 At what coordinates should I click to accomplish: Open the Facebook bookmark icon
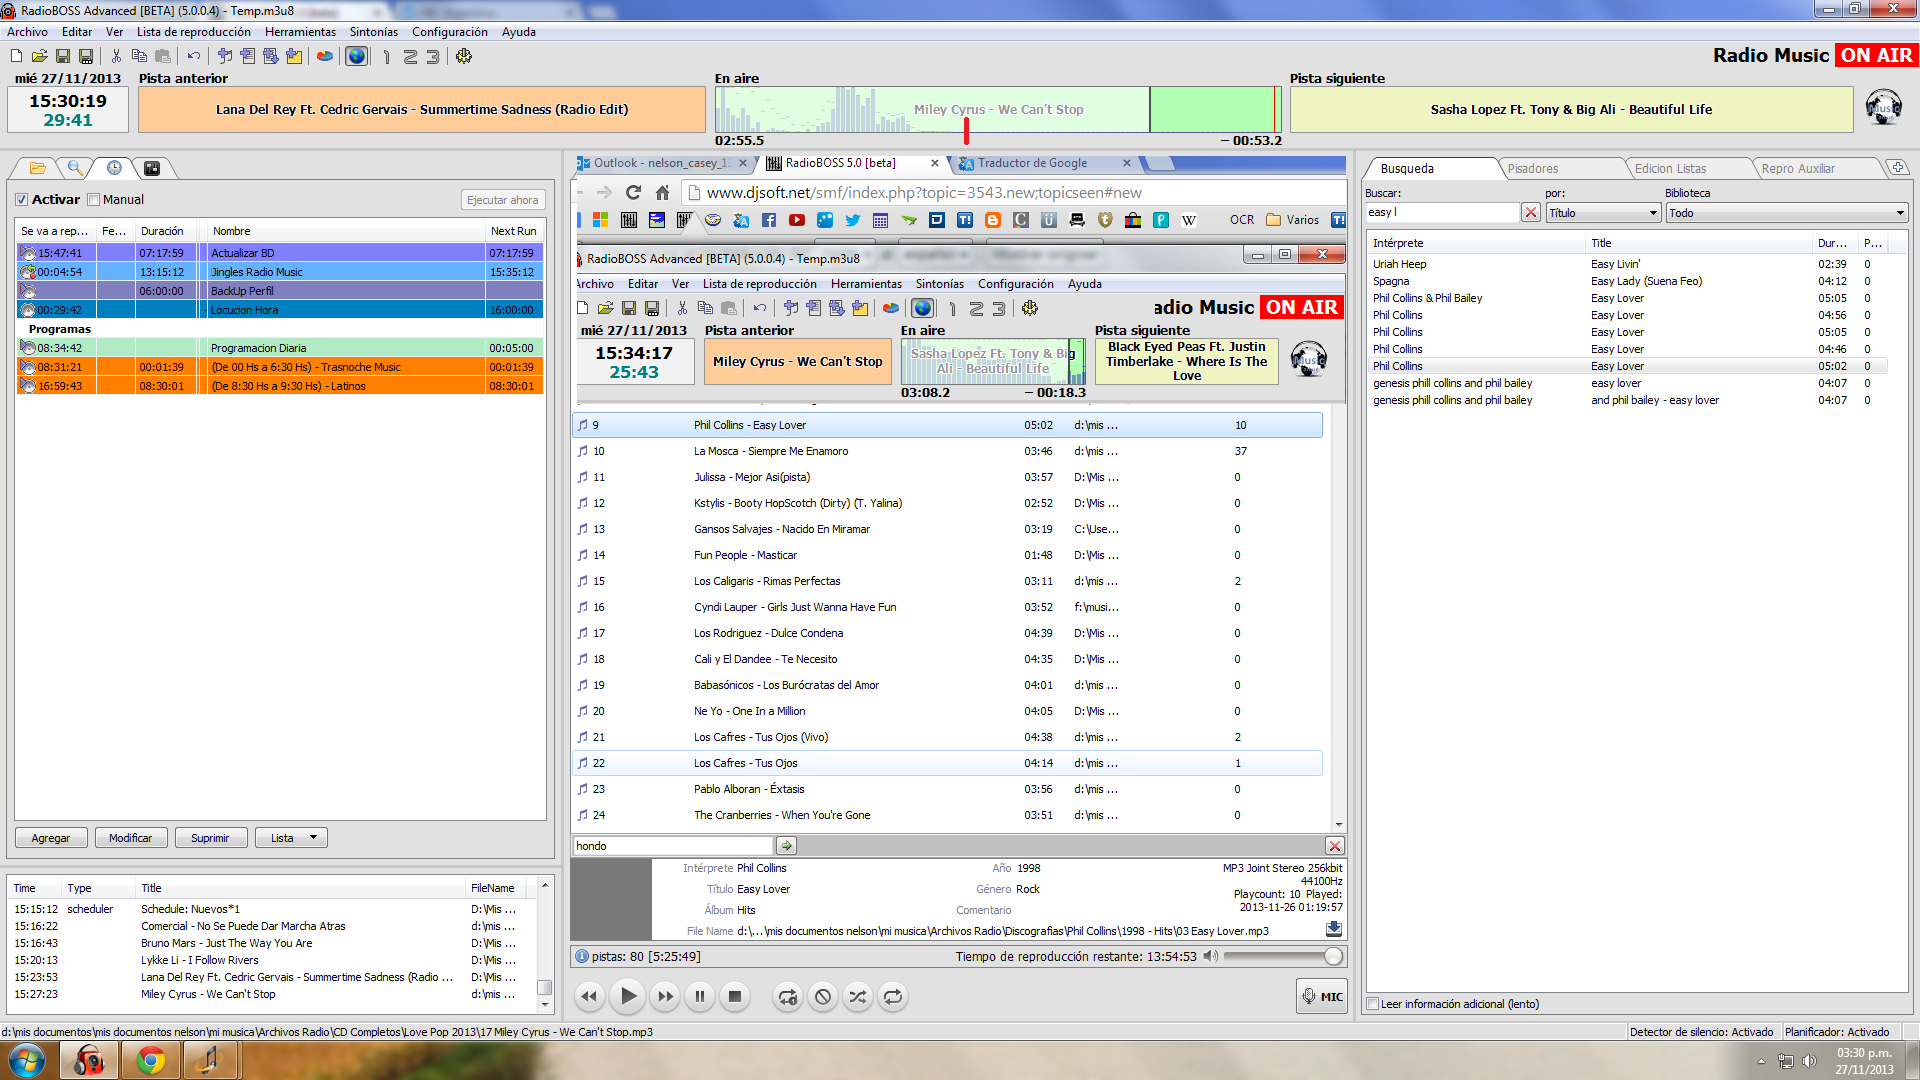tap(769, 220)
